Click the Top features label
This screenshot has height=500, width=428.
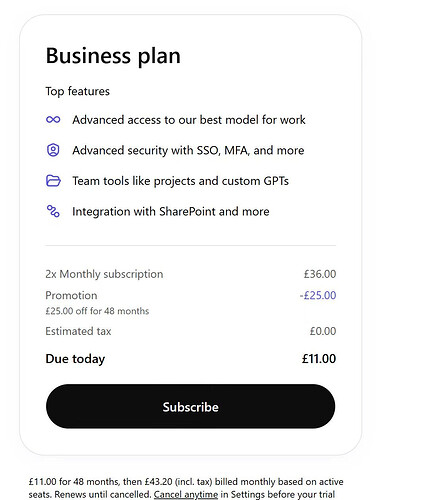pyautogui.click(x=77, y=91)
